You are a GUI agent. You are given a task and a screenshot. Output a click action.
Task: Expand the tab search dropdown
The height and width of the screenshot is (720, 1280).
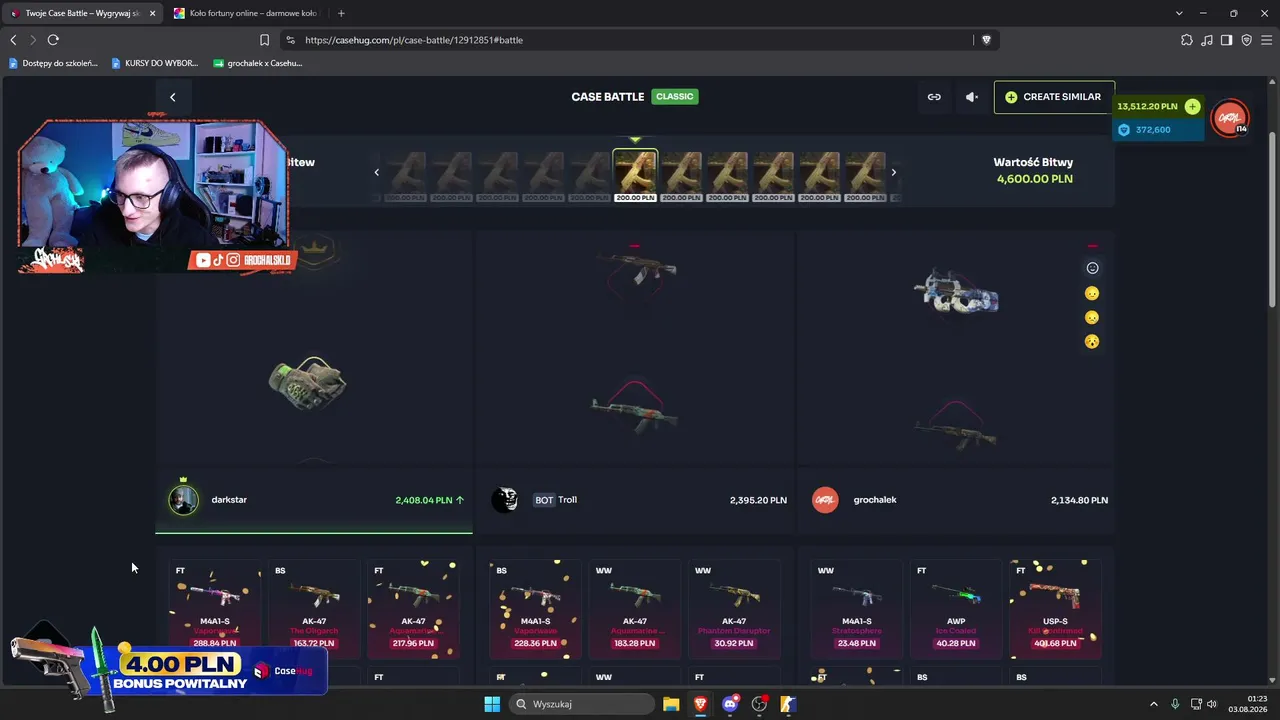(1179, 13)
